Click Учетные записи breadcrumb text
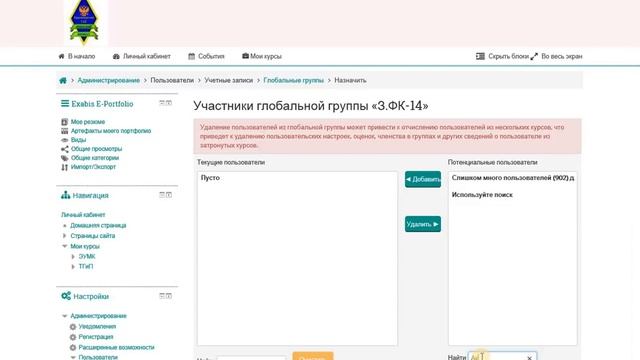 [x=229, y=80]
